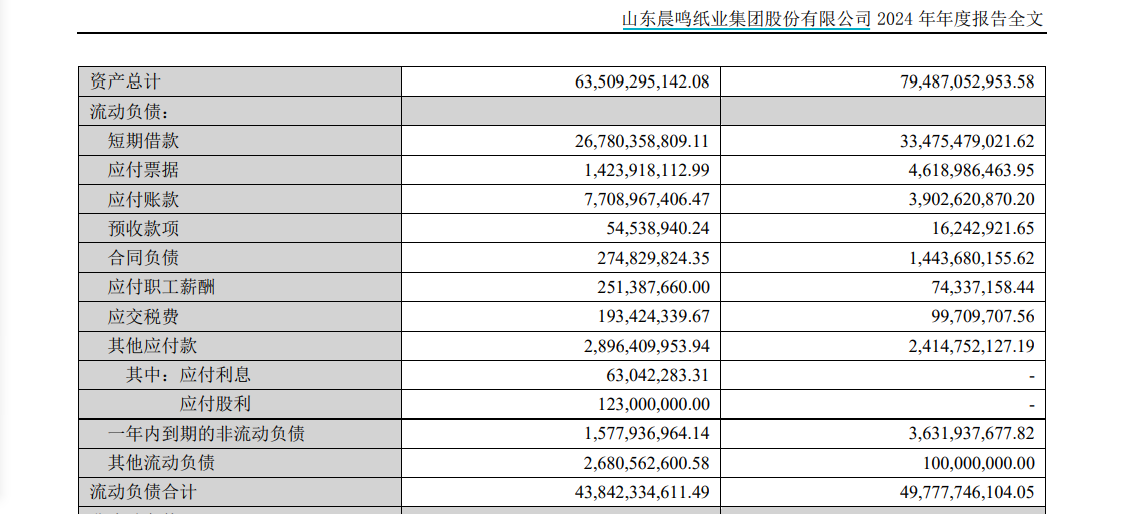Select the value 4,618,986,463.95
Viewport: 1129px width, 514px height.
[971, 171]
